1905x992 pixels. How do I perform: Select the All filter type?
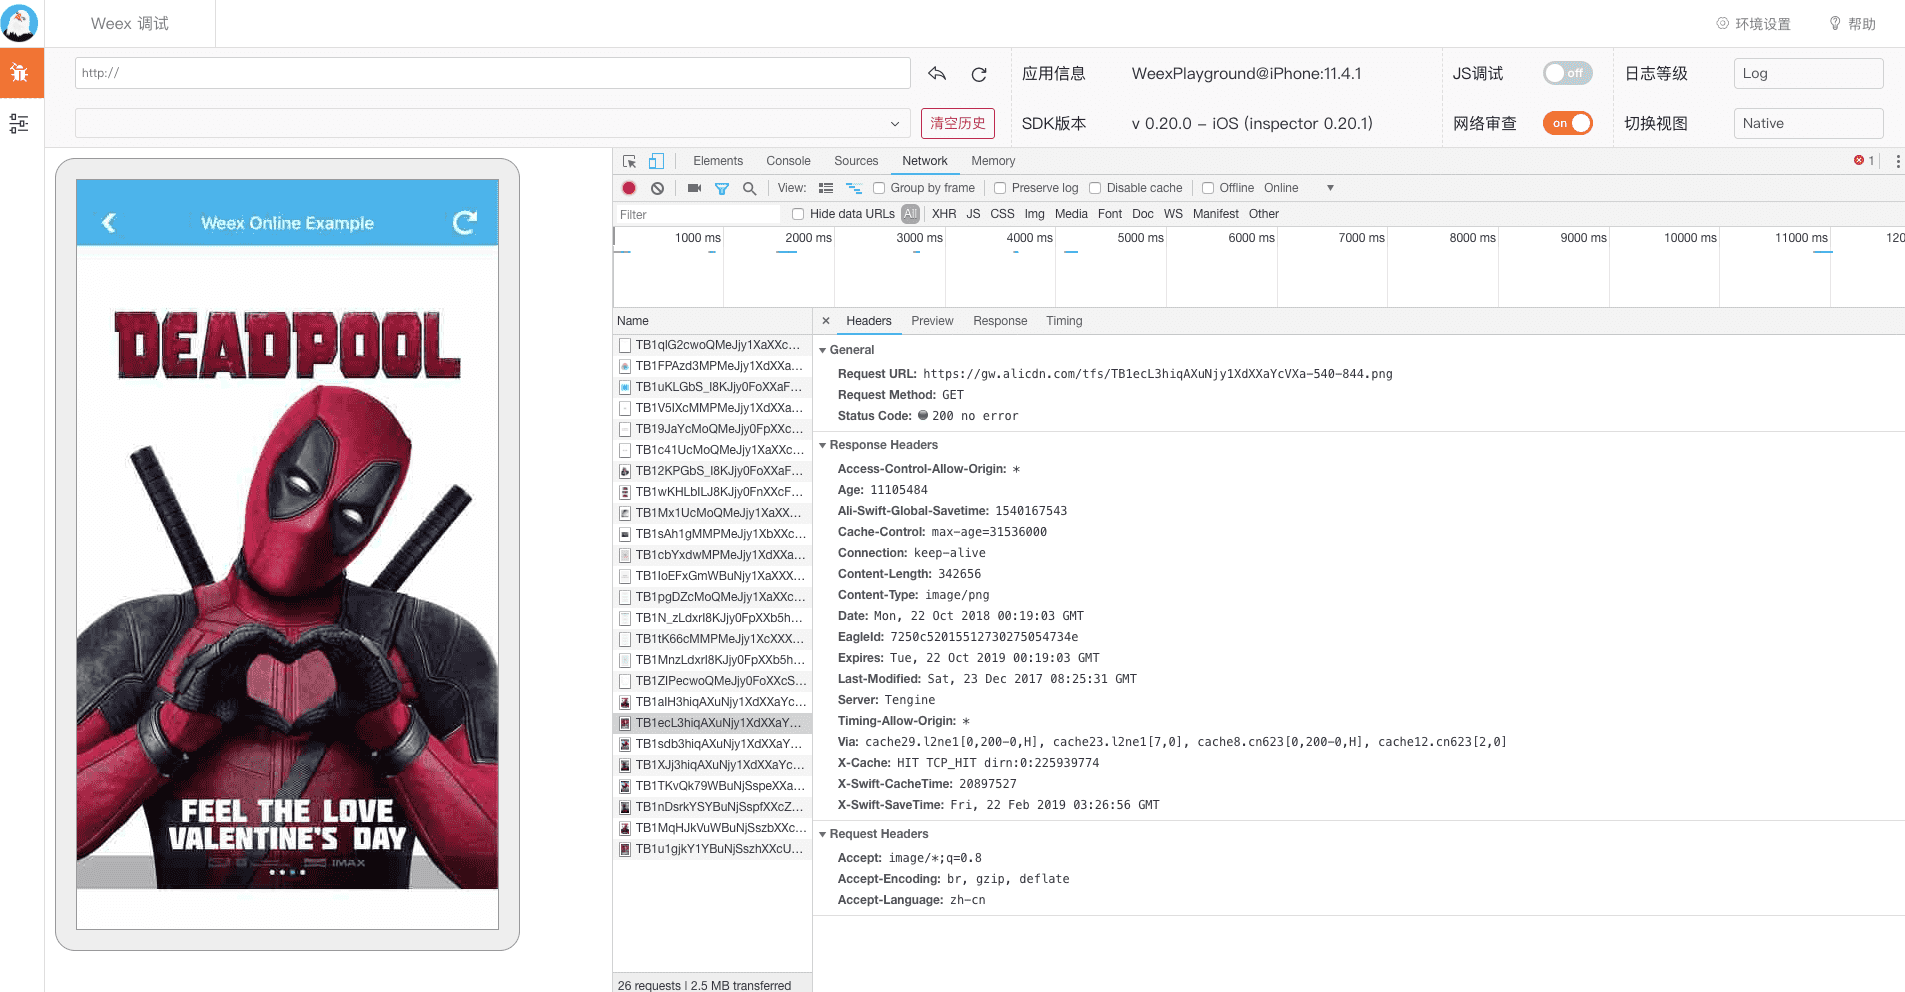coord(910,214)
